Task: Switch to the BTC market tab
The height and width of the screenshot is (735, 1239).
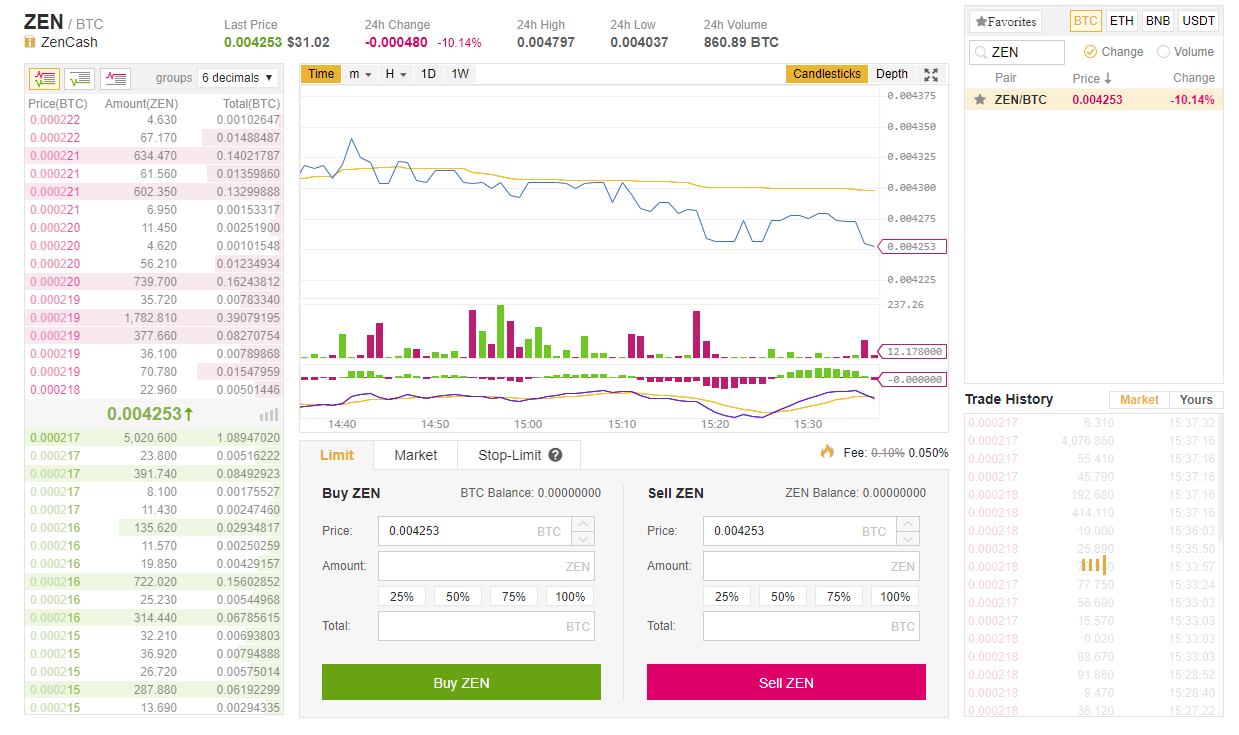Action: tap(1086, 21)
